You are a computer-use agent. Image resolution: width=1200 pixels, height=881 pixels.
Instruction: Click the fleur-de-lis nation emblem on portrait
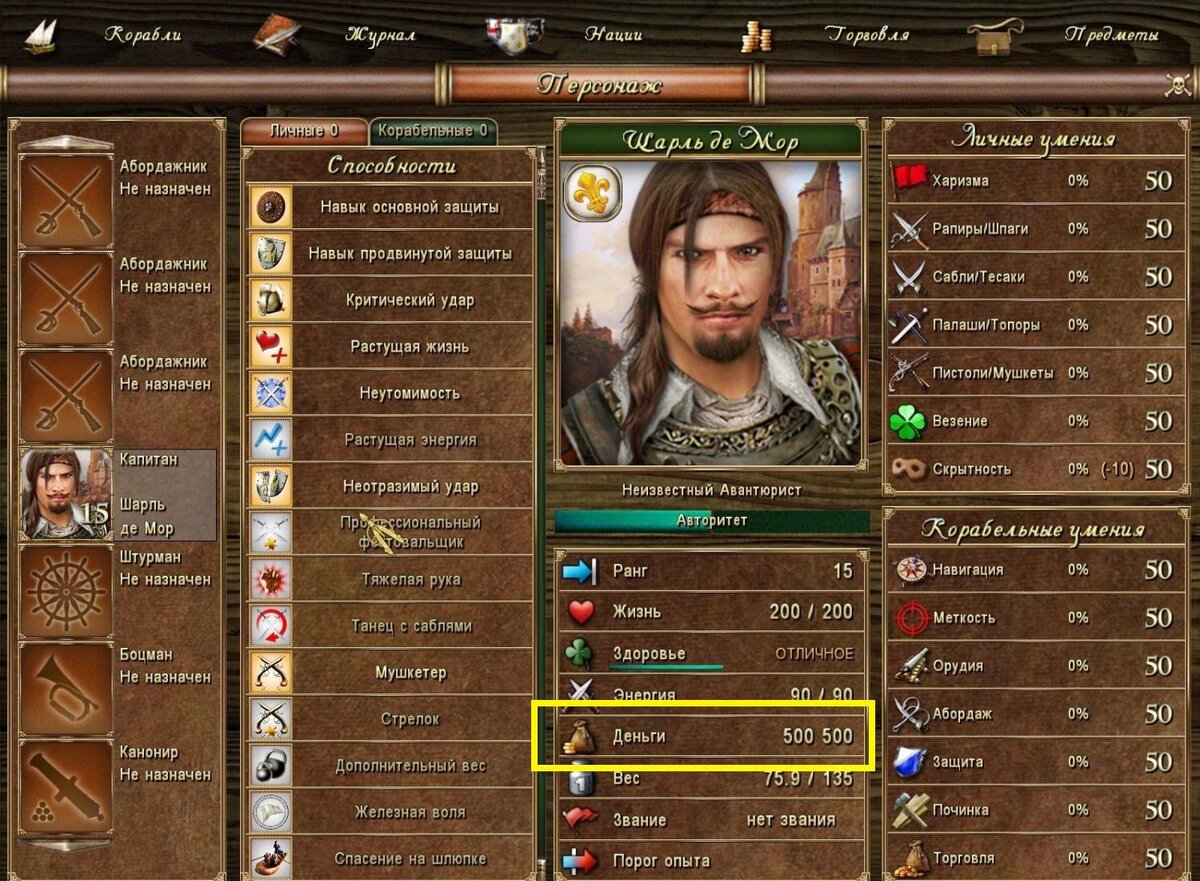pos(593,193)
